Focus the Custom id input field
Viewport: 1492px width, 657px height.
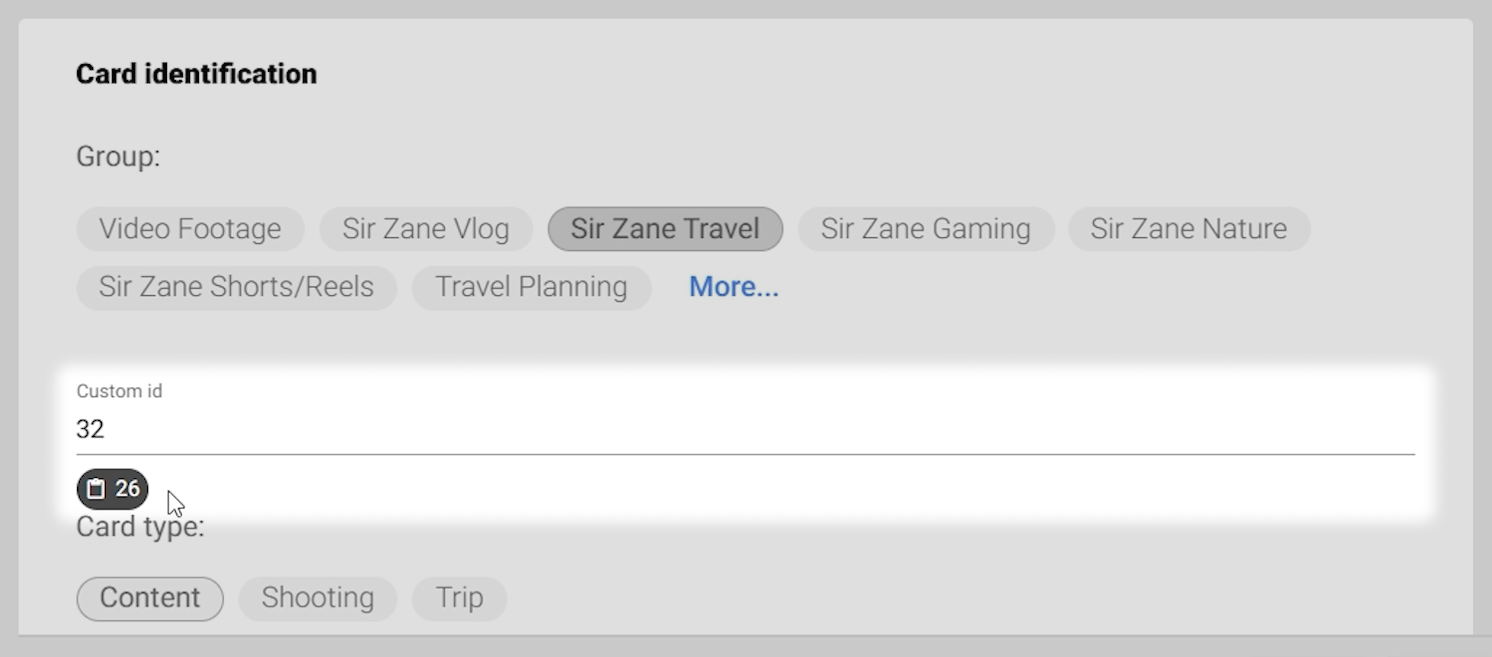pyautogui.click(x=745, y=429)
